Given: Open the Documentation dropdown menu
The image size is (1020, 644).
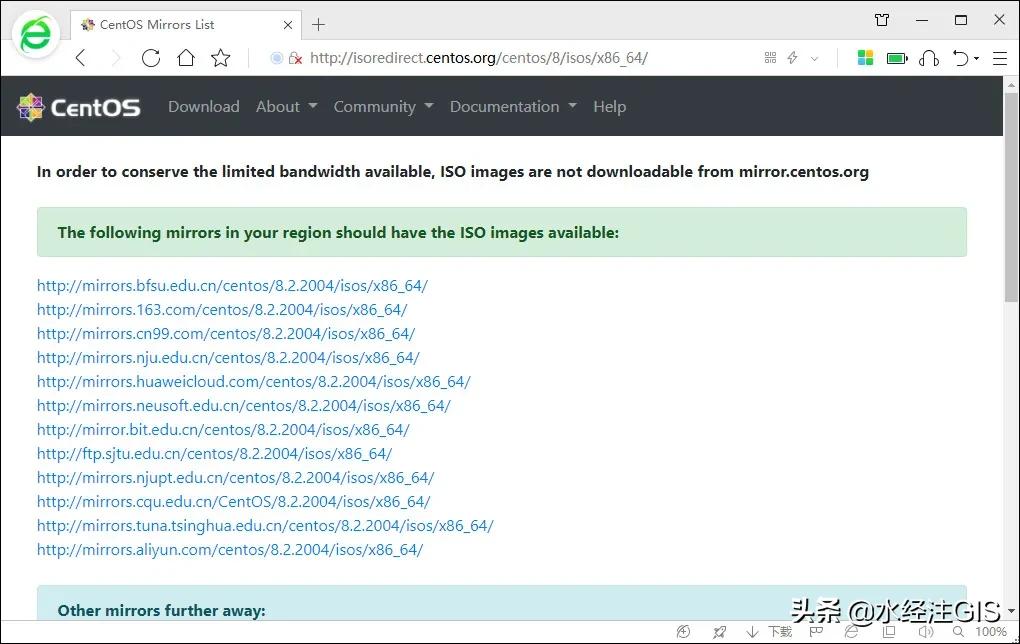Looking at the screenshot, I should (x=505, y=106).
